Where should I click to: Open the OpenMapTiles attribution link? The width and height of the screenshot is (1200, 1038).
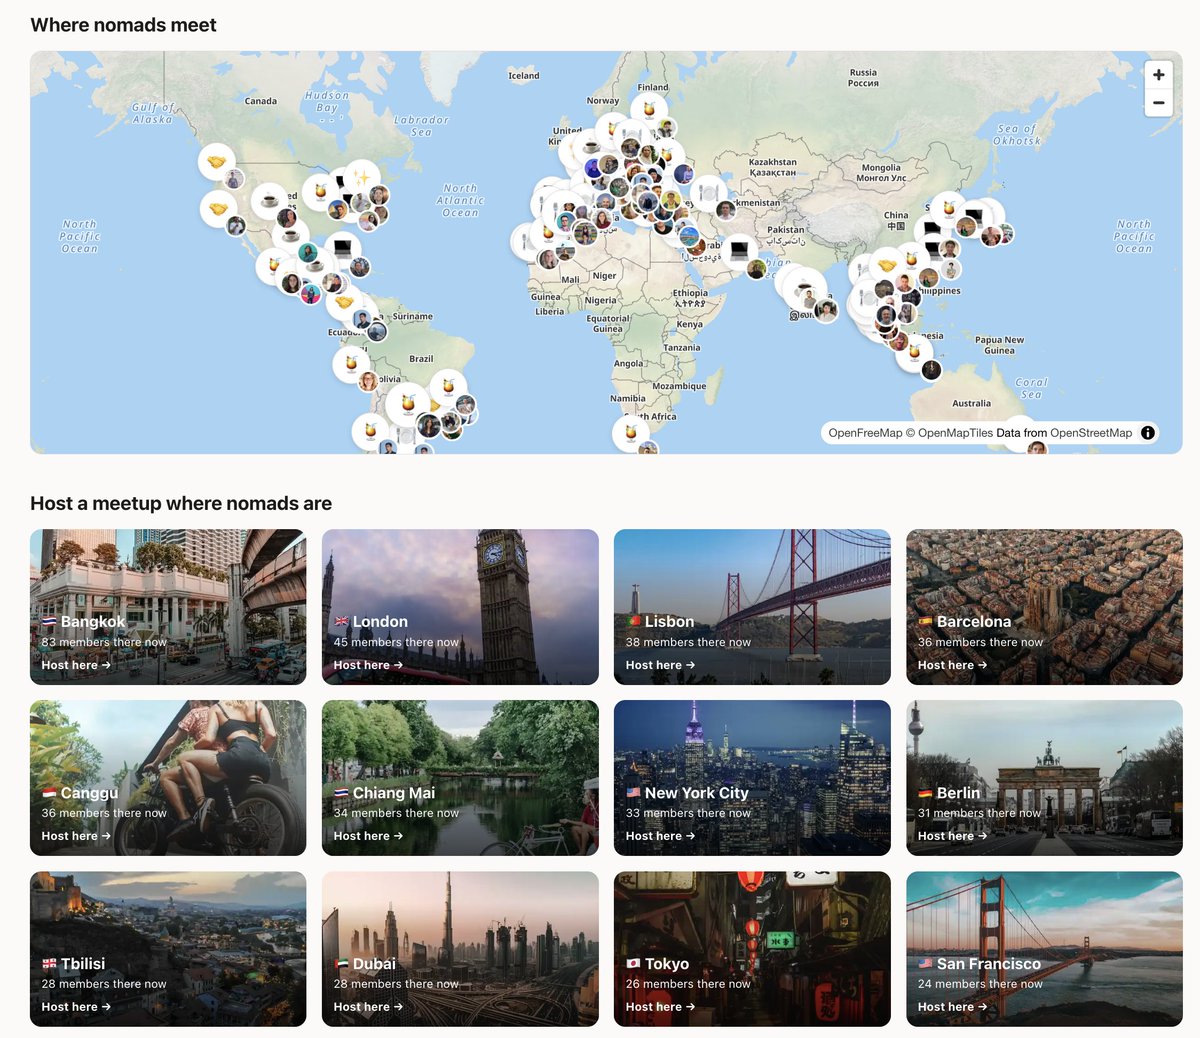[x=949, y=433]
